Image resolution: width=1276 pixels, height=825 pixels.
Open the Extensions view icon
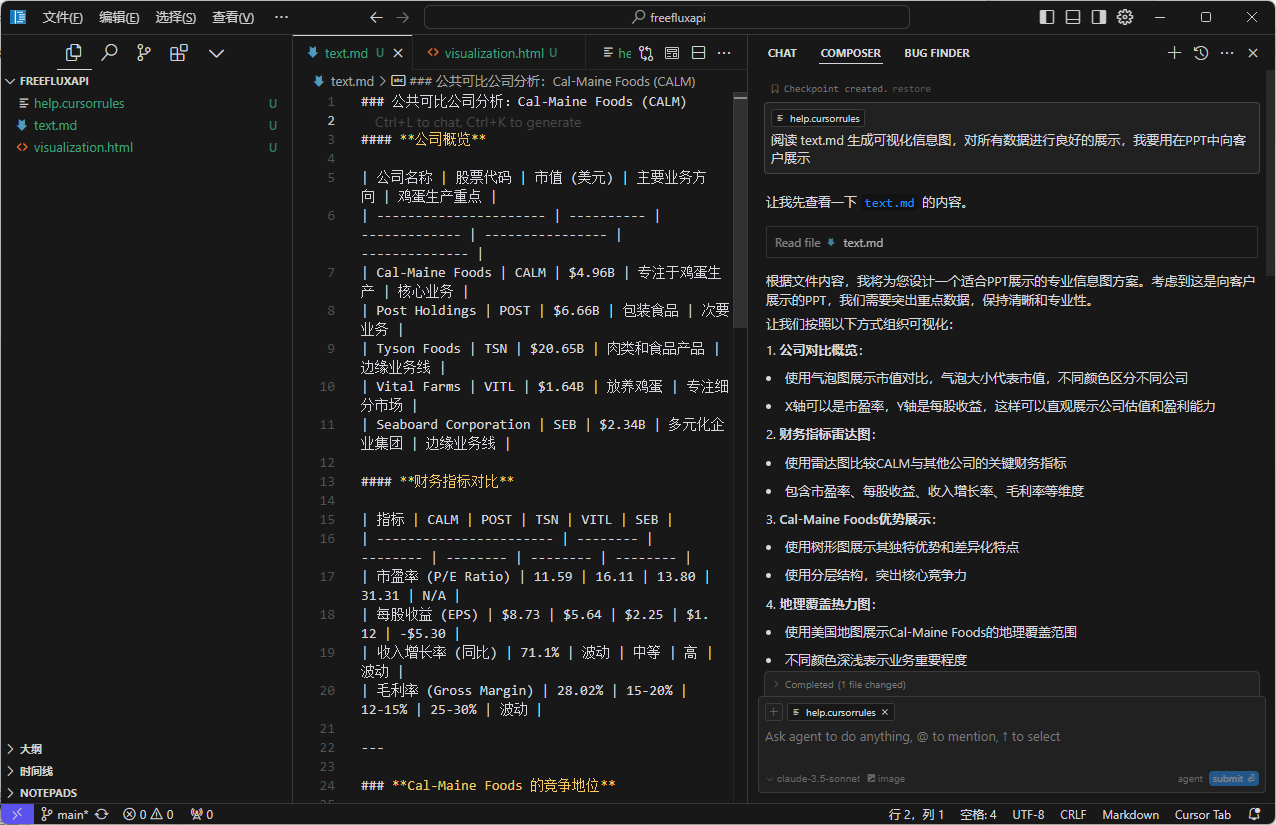coord(179,53)
